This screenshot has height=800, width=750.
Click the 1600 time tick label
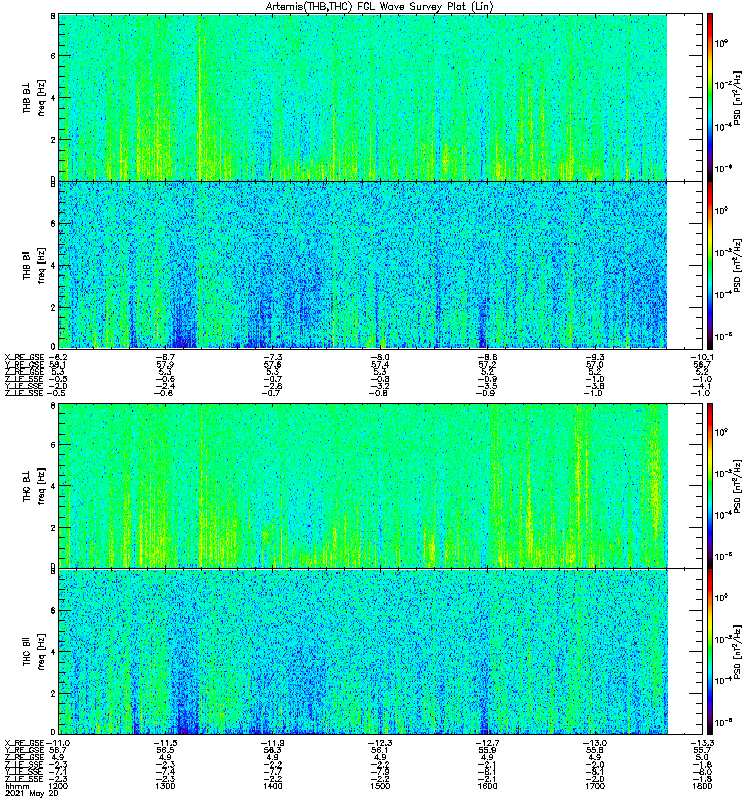(x=487, y=786)
